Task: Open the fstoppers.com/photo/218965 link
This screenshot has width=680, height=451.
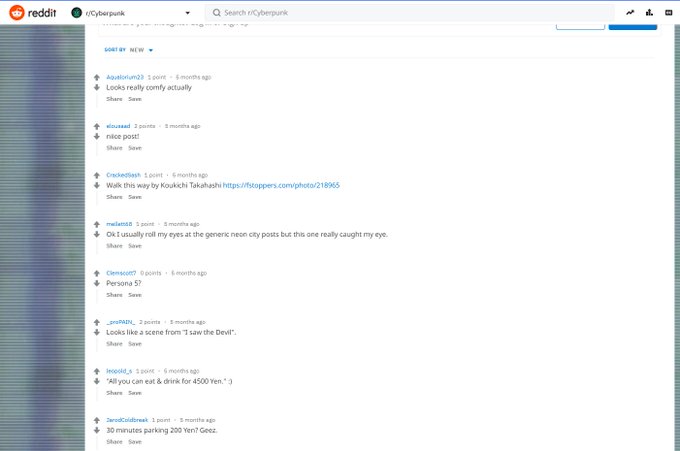Action: pyautogui.click(x=281, y=185)
